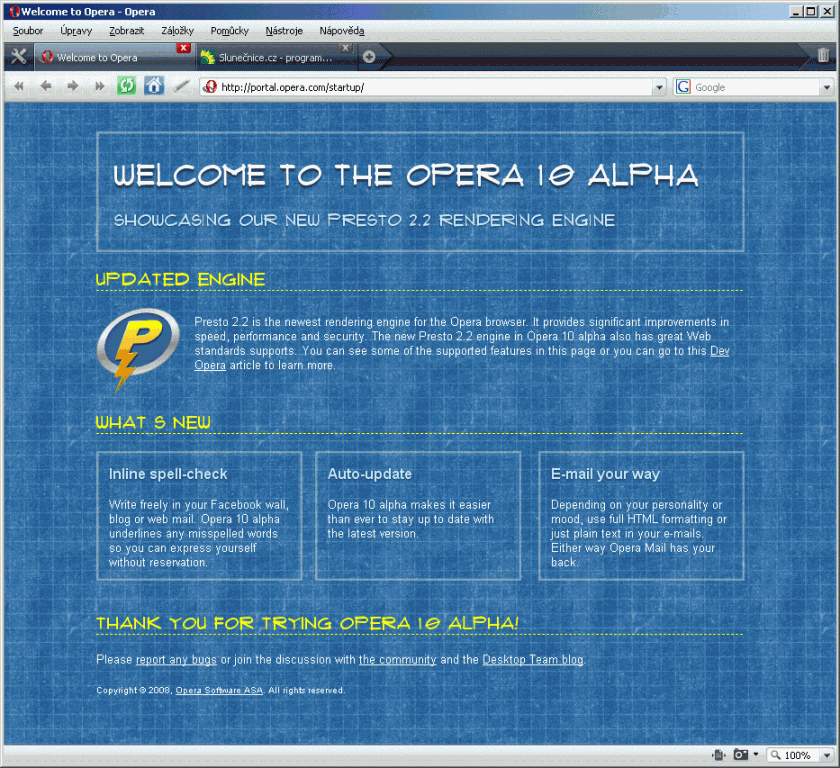
Task: Open the Záložky menu
Action: coord(177,31)
